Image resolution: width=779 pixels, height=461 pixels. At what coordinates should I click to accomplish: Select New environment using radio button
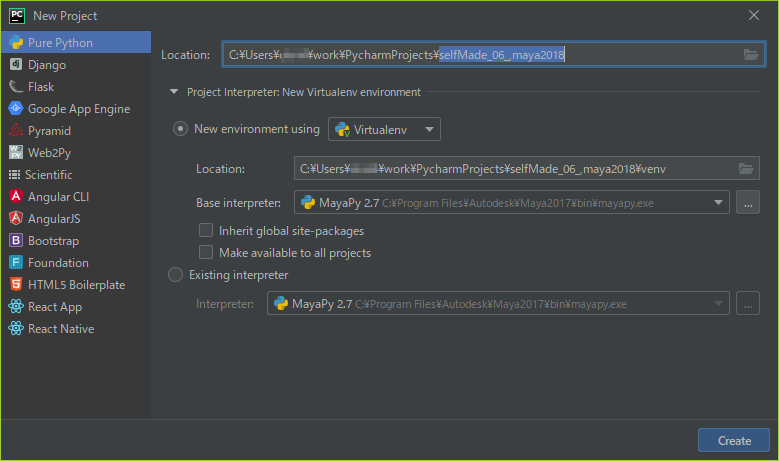[180, 129]
